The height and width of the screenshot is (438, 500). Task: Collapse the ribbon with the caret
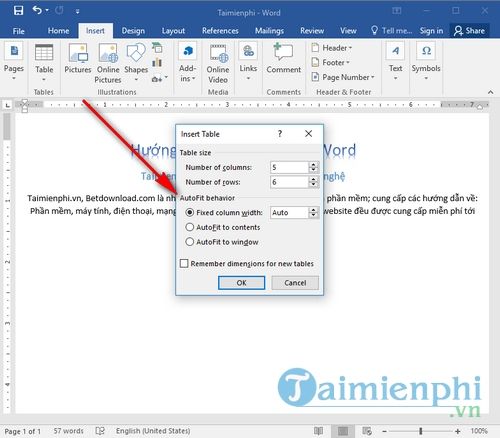pyautogui.click(x=490, y=92)
